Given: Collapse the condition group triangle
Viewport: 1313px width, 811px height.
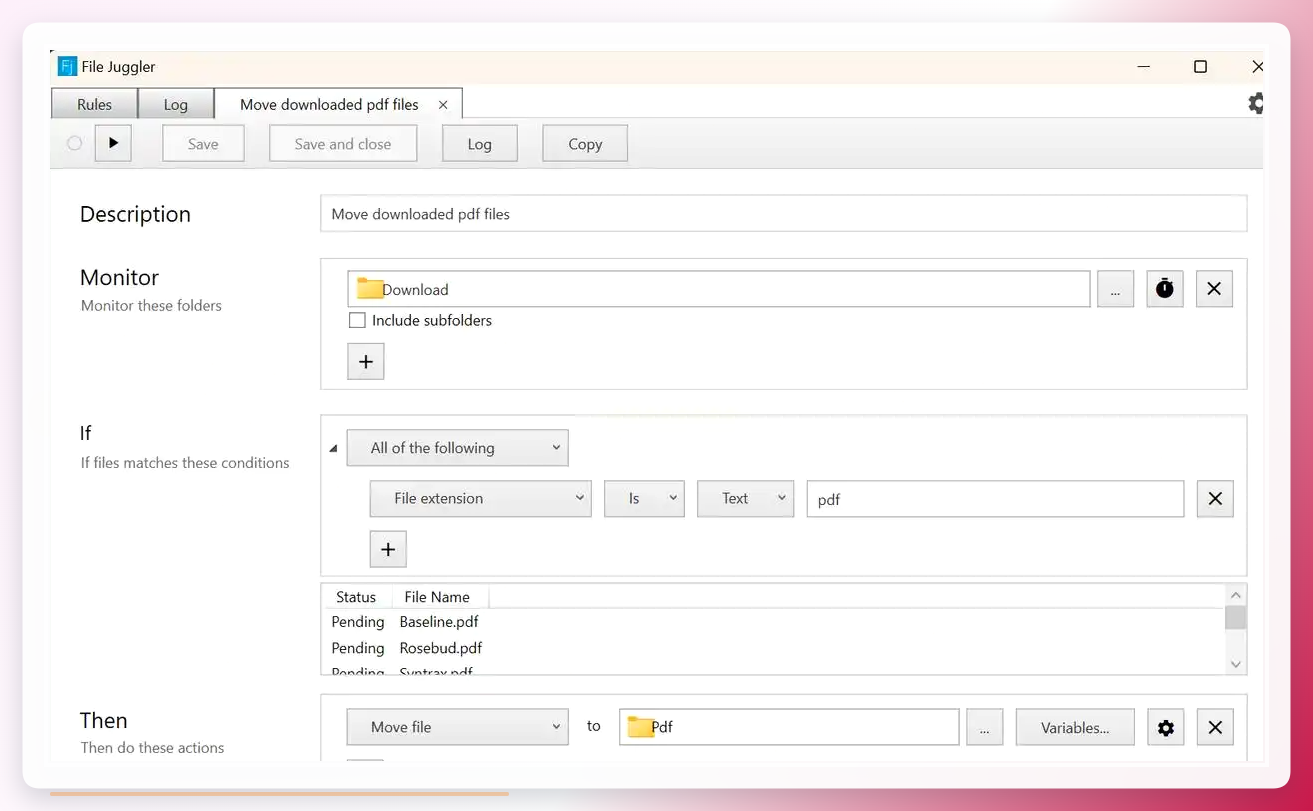Looking at the screenshot, I should tap(333, 449).
